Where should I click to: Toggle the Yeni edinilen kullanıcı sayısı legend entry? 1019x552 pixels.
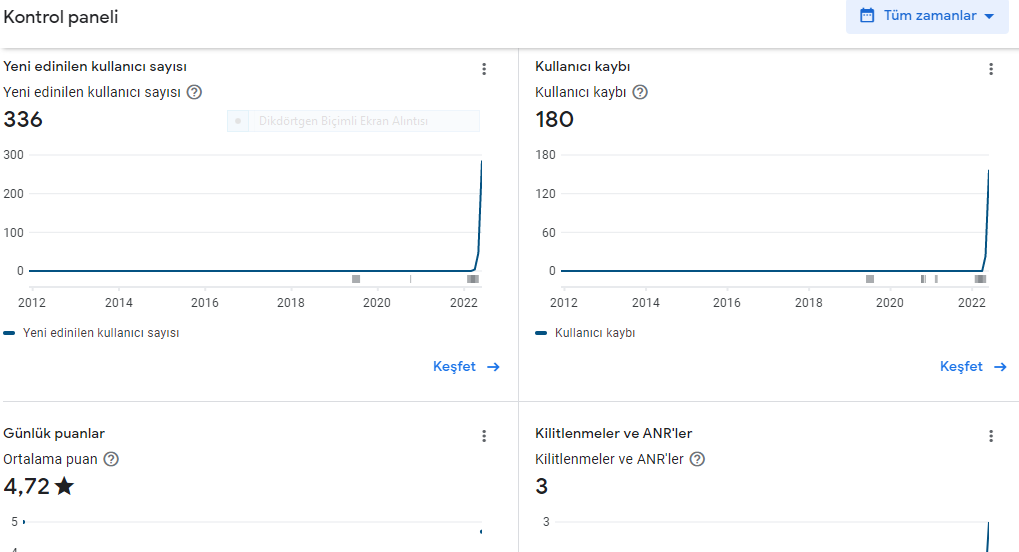(x=91, y=333)
